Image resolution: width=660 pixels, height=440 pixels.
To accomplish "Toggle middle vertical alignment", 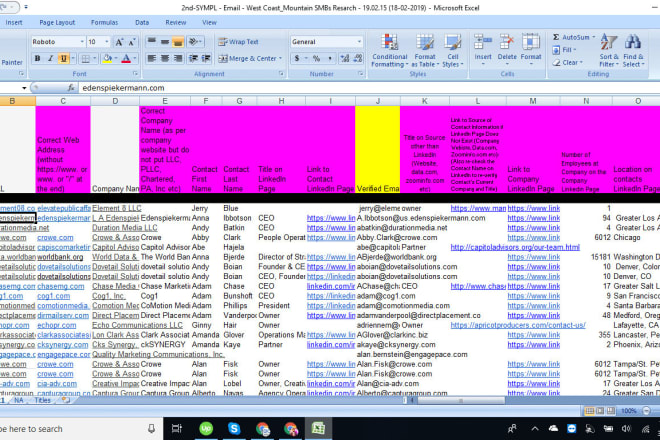I will [165, 42].
